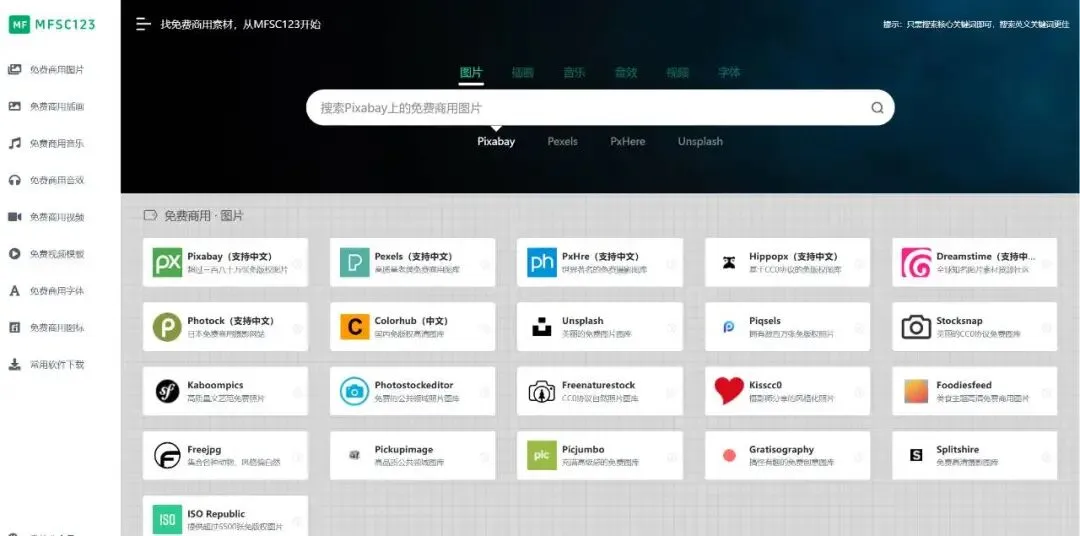Click the Hippopx card logo
Image resolution: width=1080 pixels, height=536 pixels.
coord(729,262)
